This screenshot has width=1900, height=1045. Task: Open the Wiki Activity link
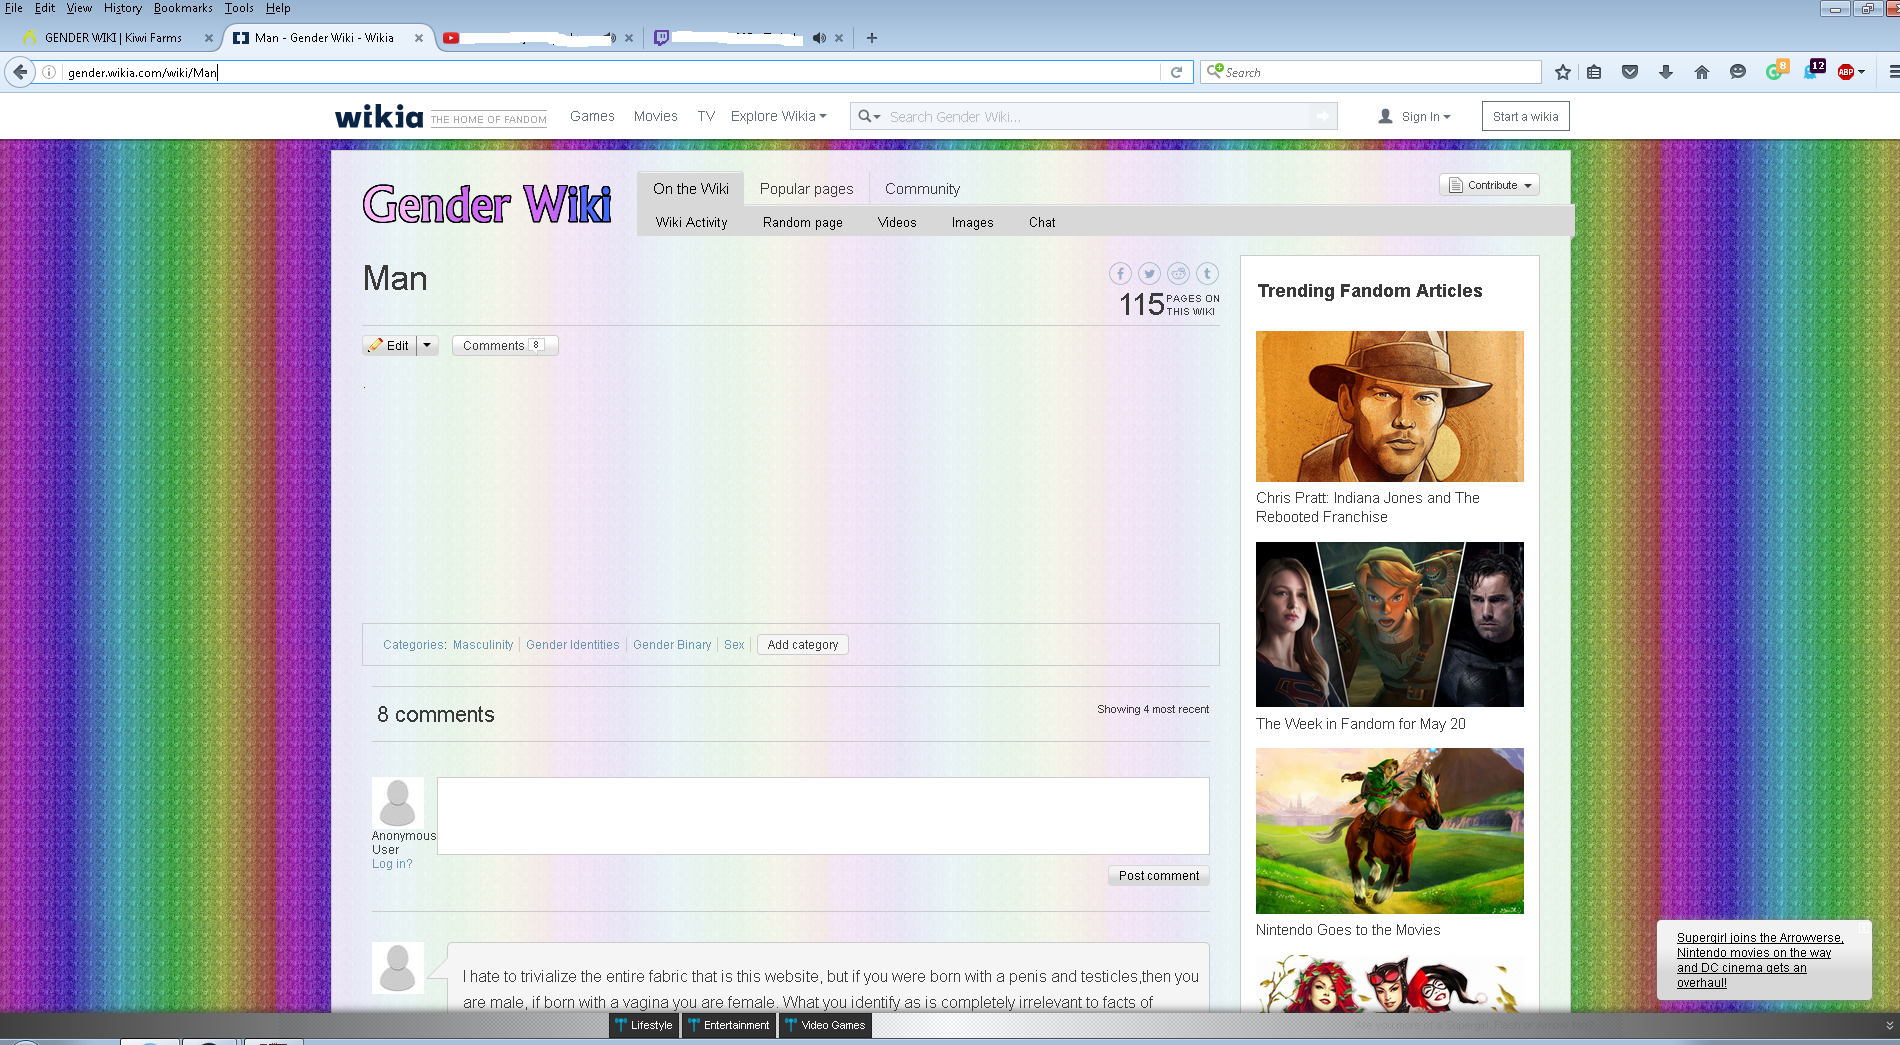point(691,222)
